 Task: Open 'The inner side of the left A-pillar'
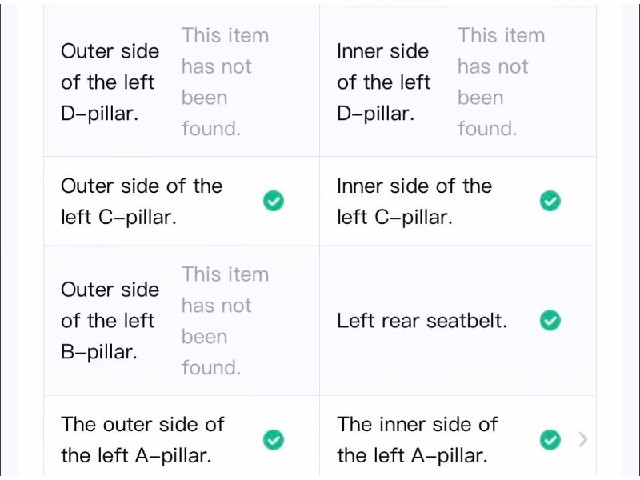[417, 440]
